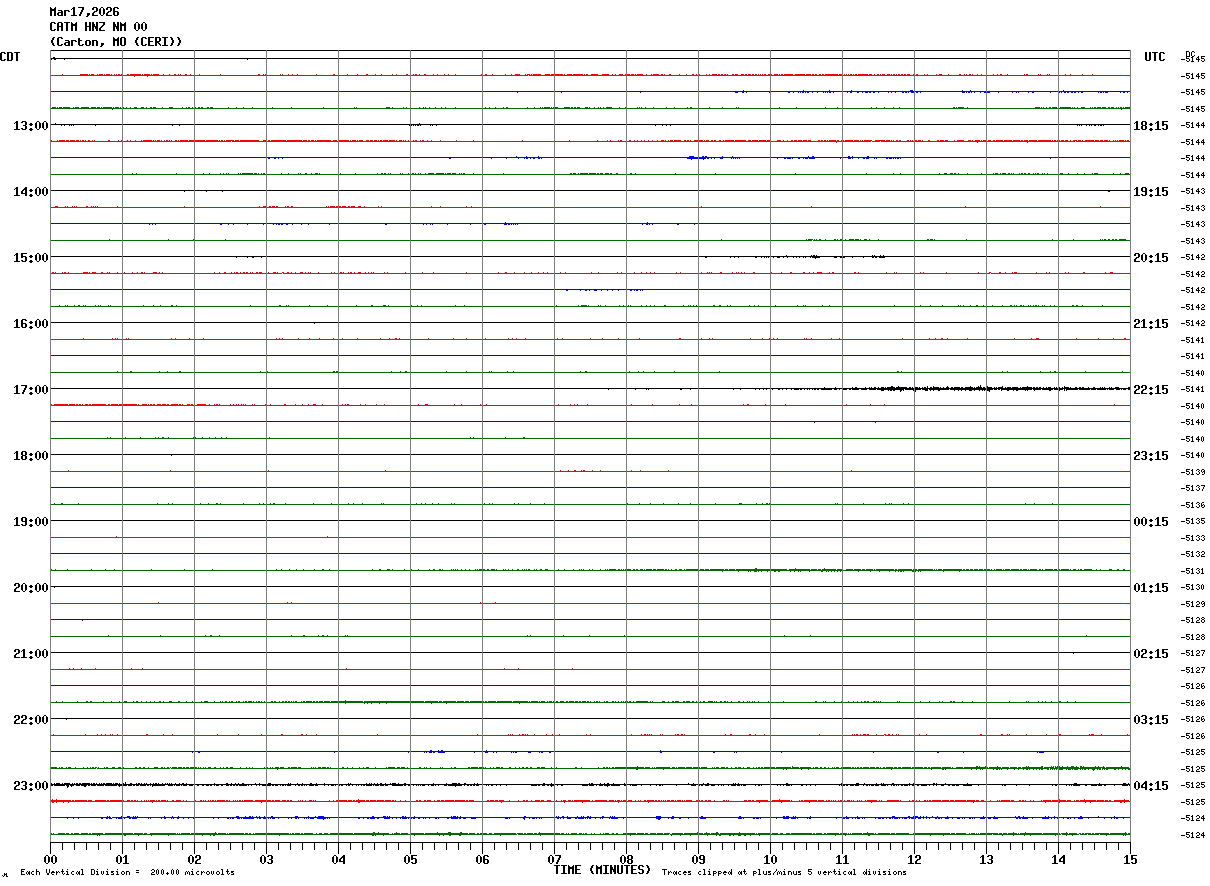Click the DC offset value '-5137'
The width and height of the screenshot is (1210, 886).
point(1193,488)
